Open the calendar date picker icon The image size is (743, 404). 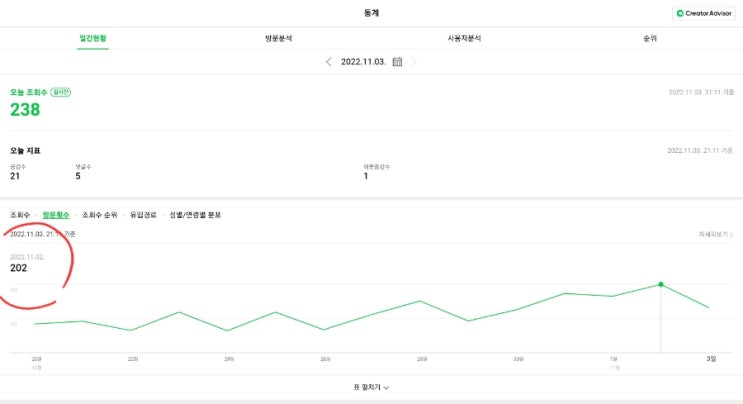click(x=397, y=62)
